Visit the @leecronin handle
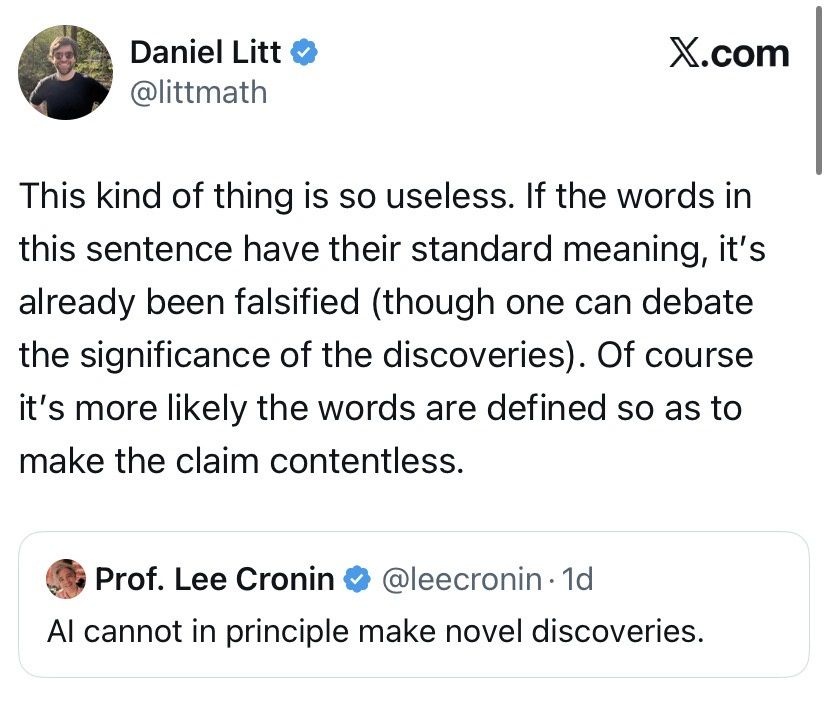The width and height of the screenshot is (828, 711). tap(462, 579)
